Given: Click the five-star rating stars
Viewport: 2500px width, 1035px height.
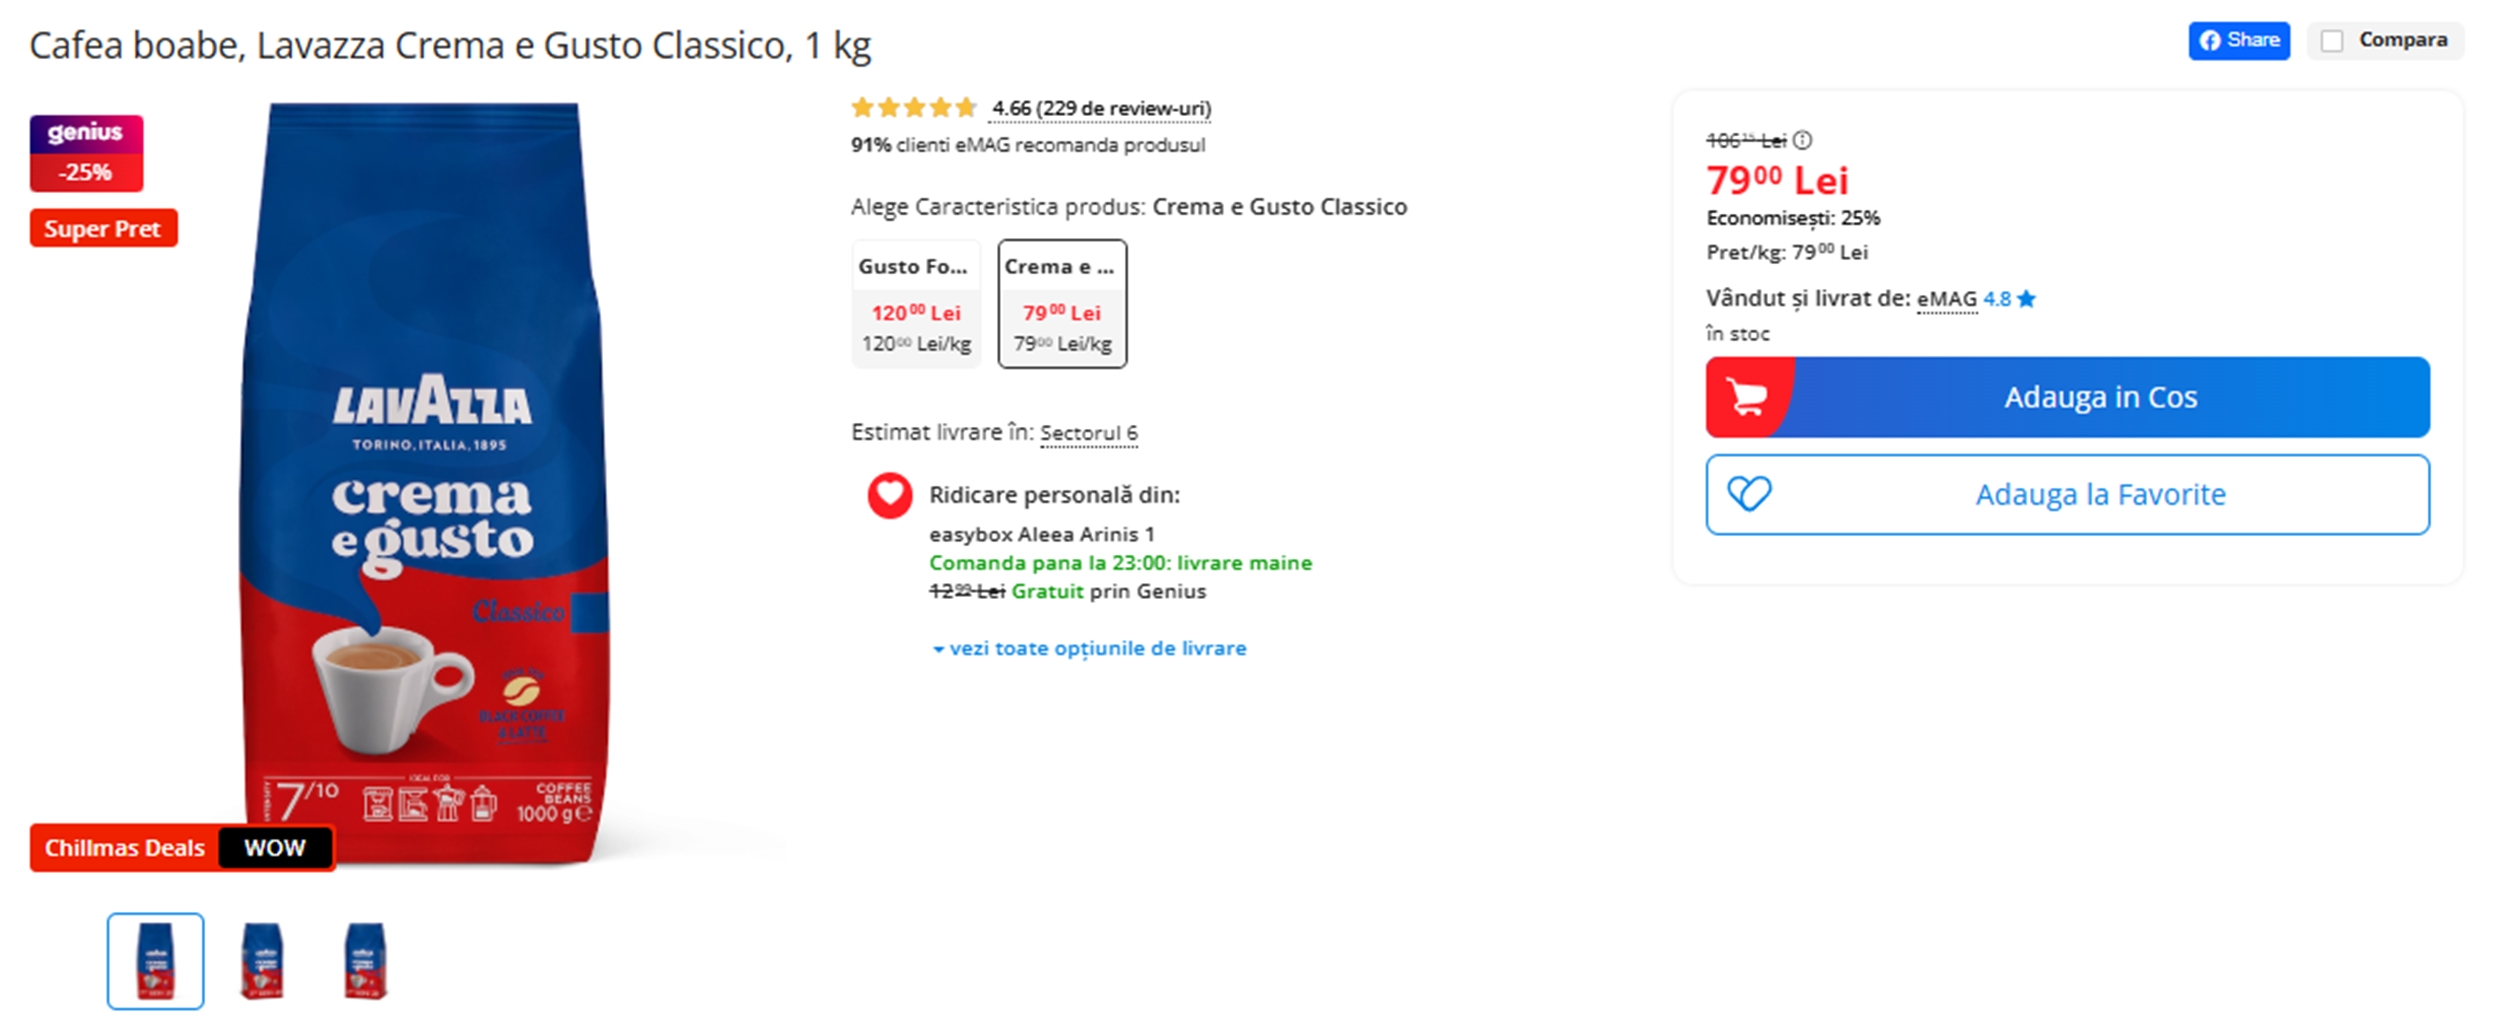Looking at the screenshot, I should (912, 108).
